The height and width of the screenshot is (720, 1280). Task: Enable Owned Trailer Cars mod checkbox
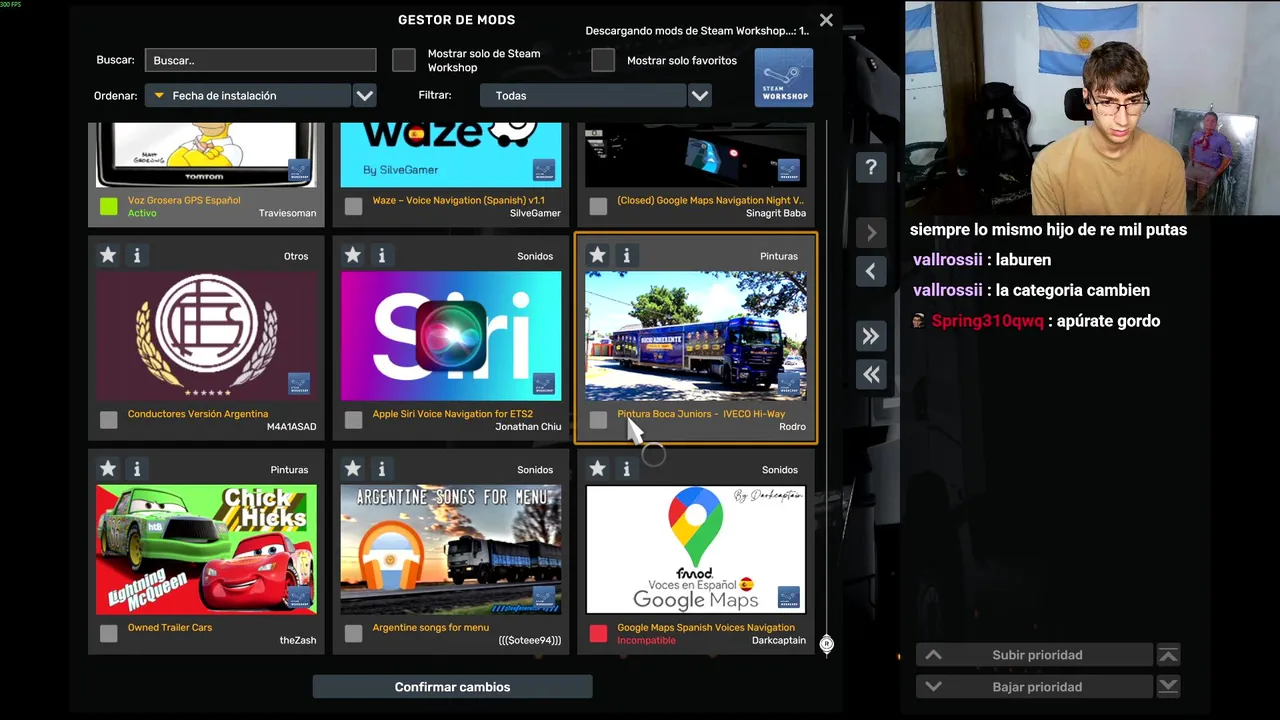coord(109,634)
